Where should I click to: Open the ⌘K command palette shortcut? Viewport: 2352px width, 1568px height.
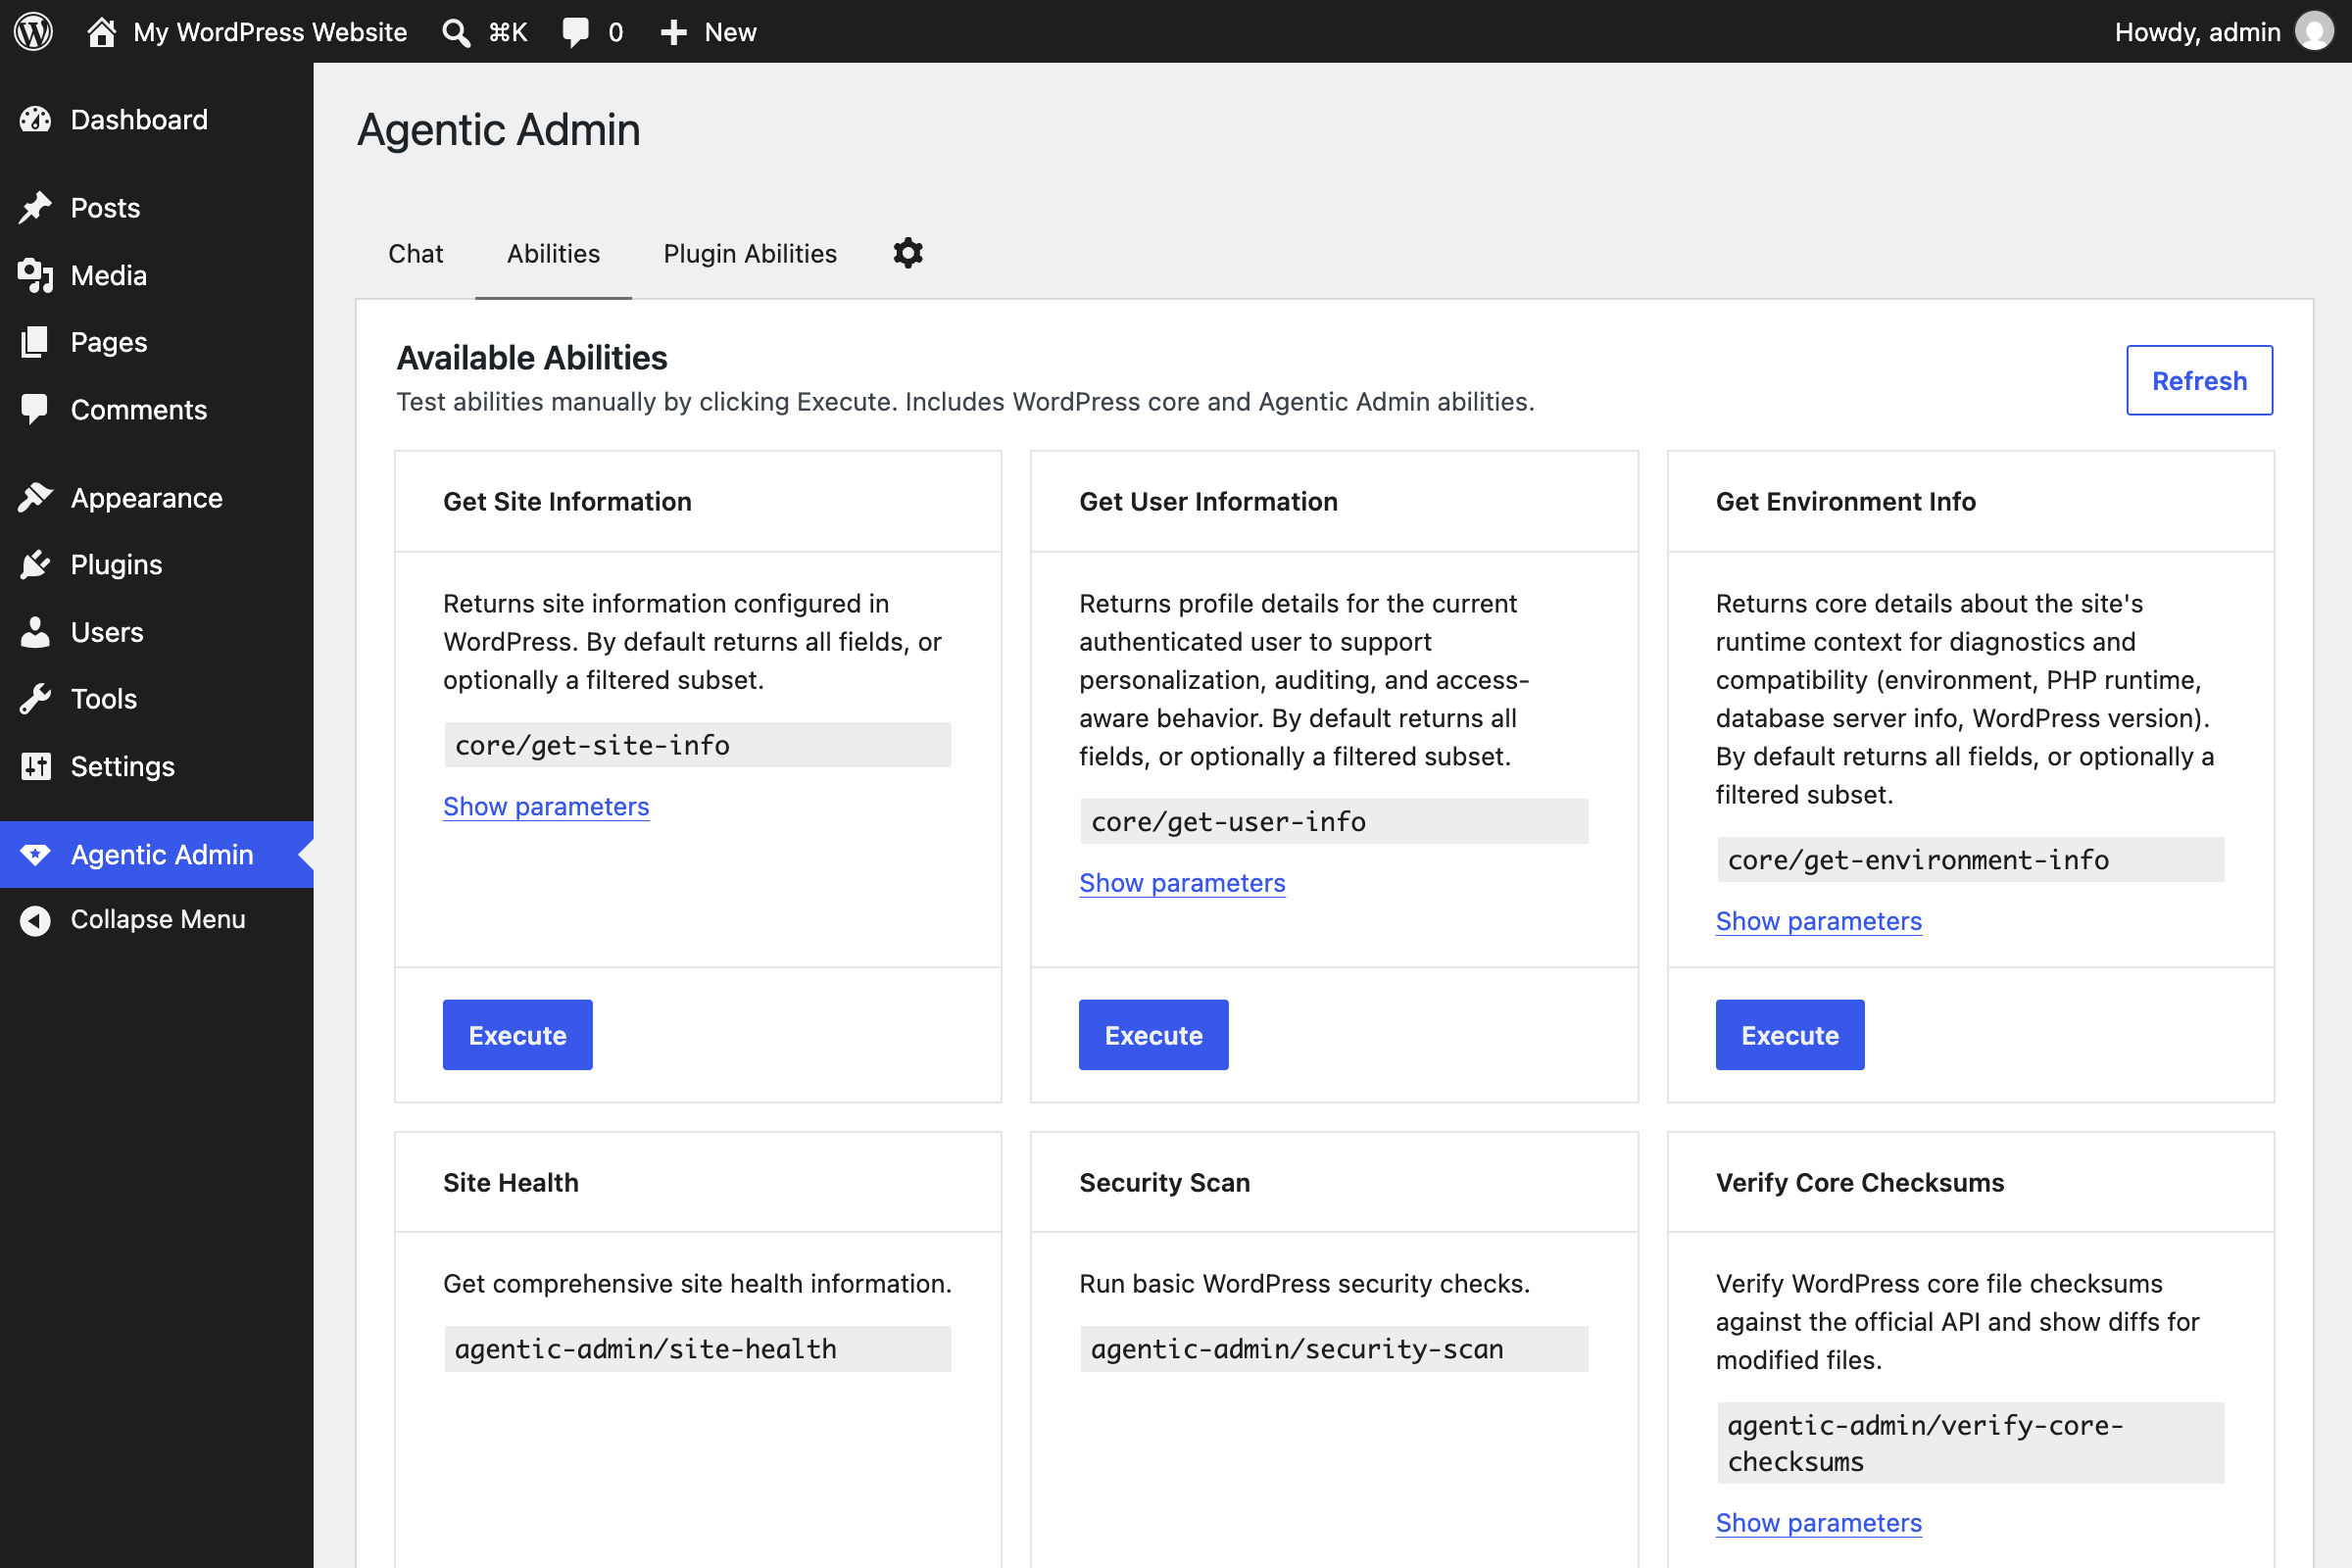point(508,32)
